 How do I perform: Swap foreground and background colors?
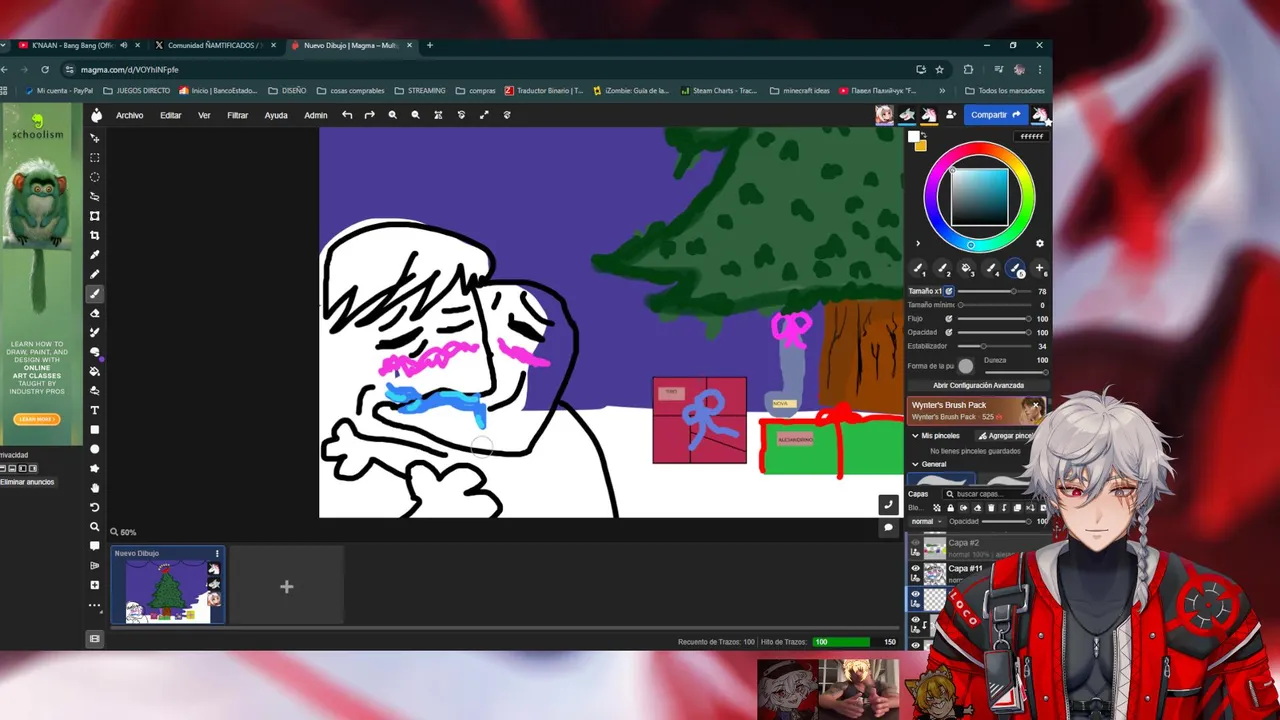tap(924, 135)
